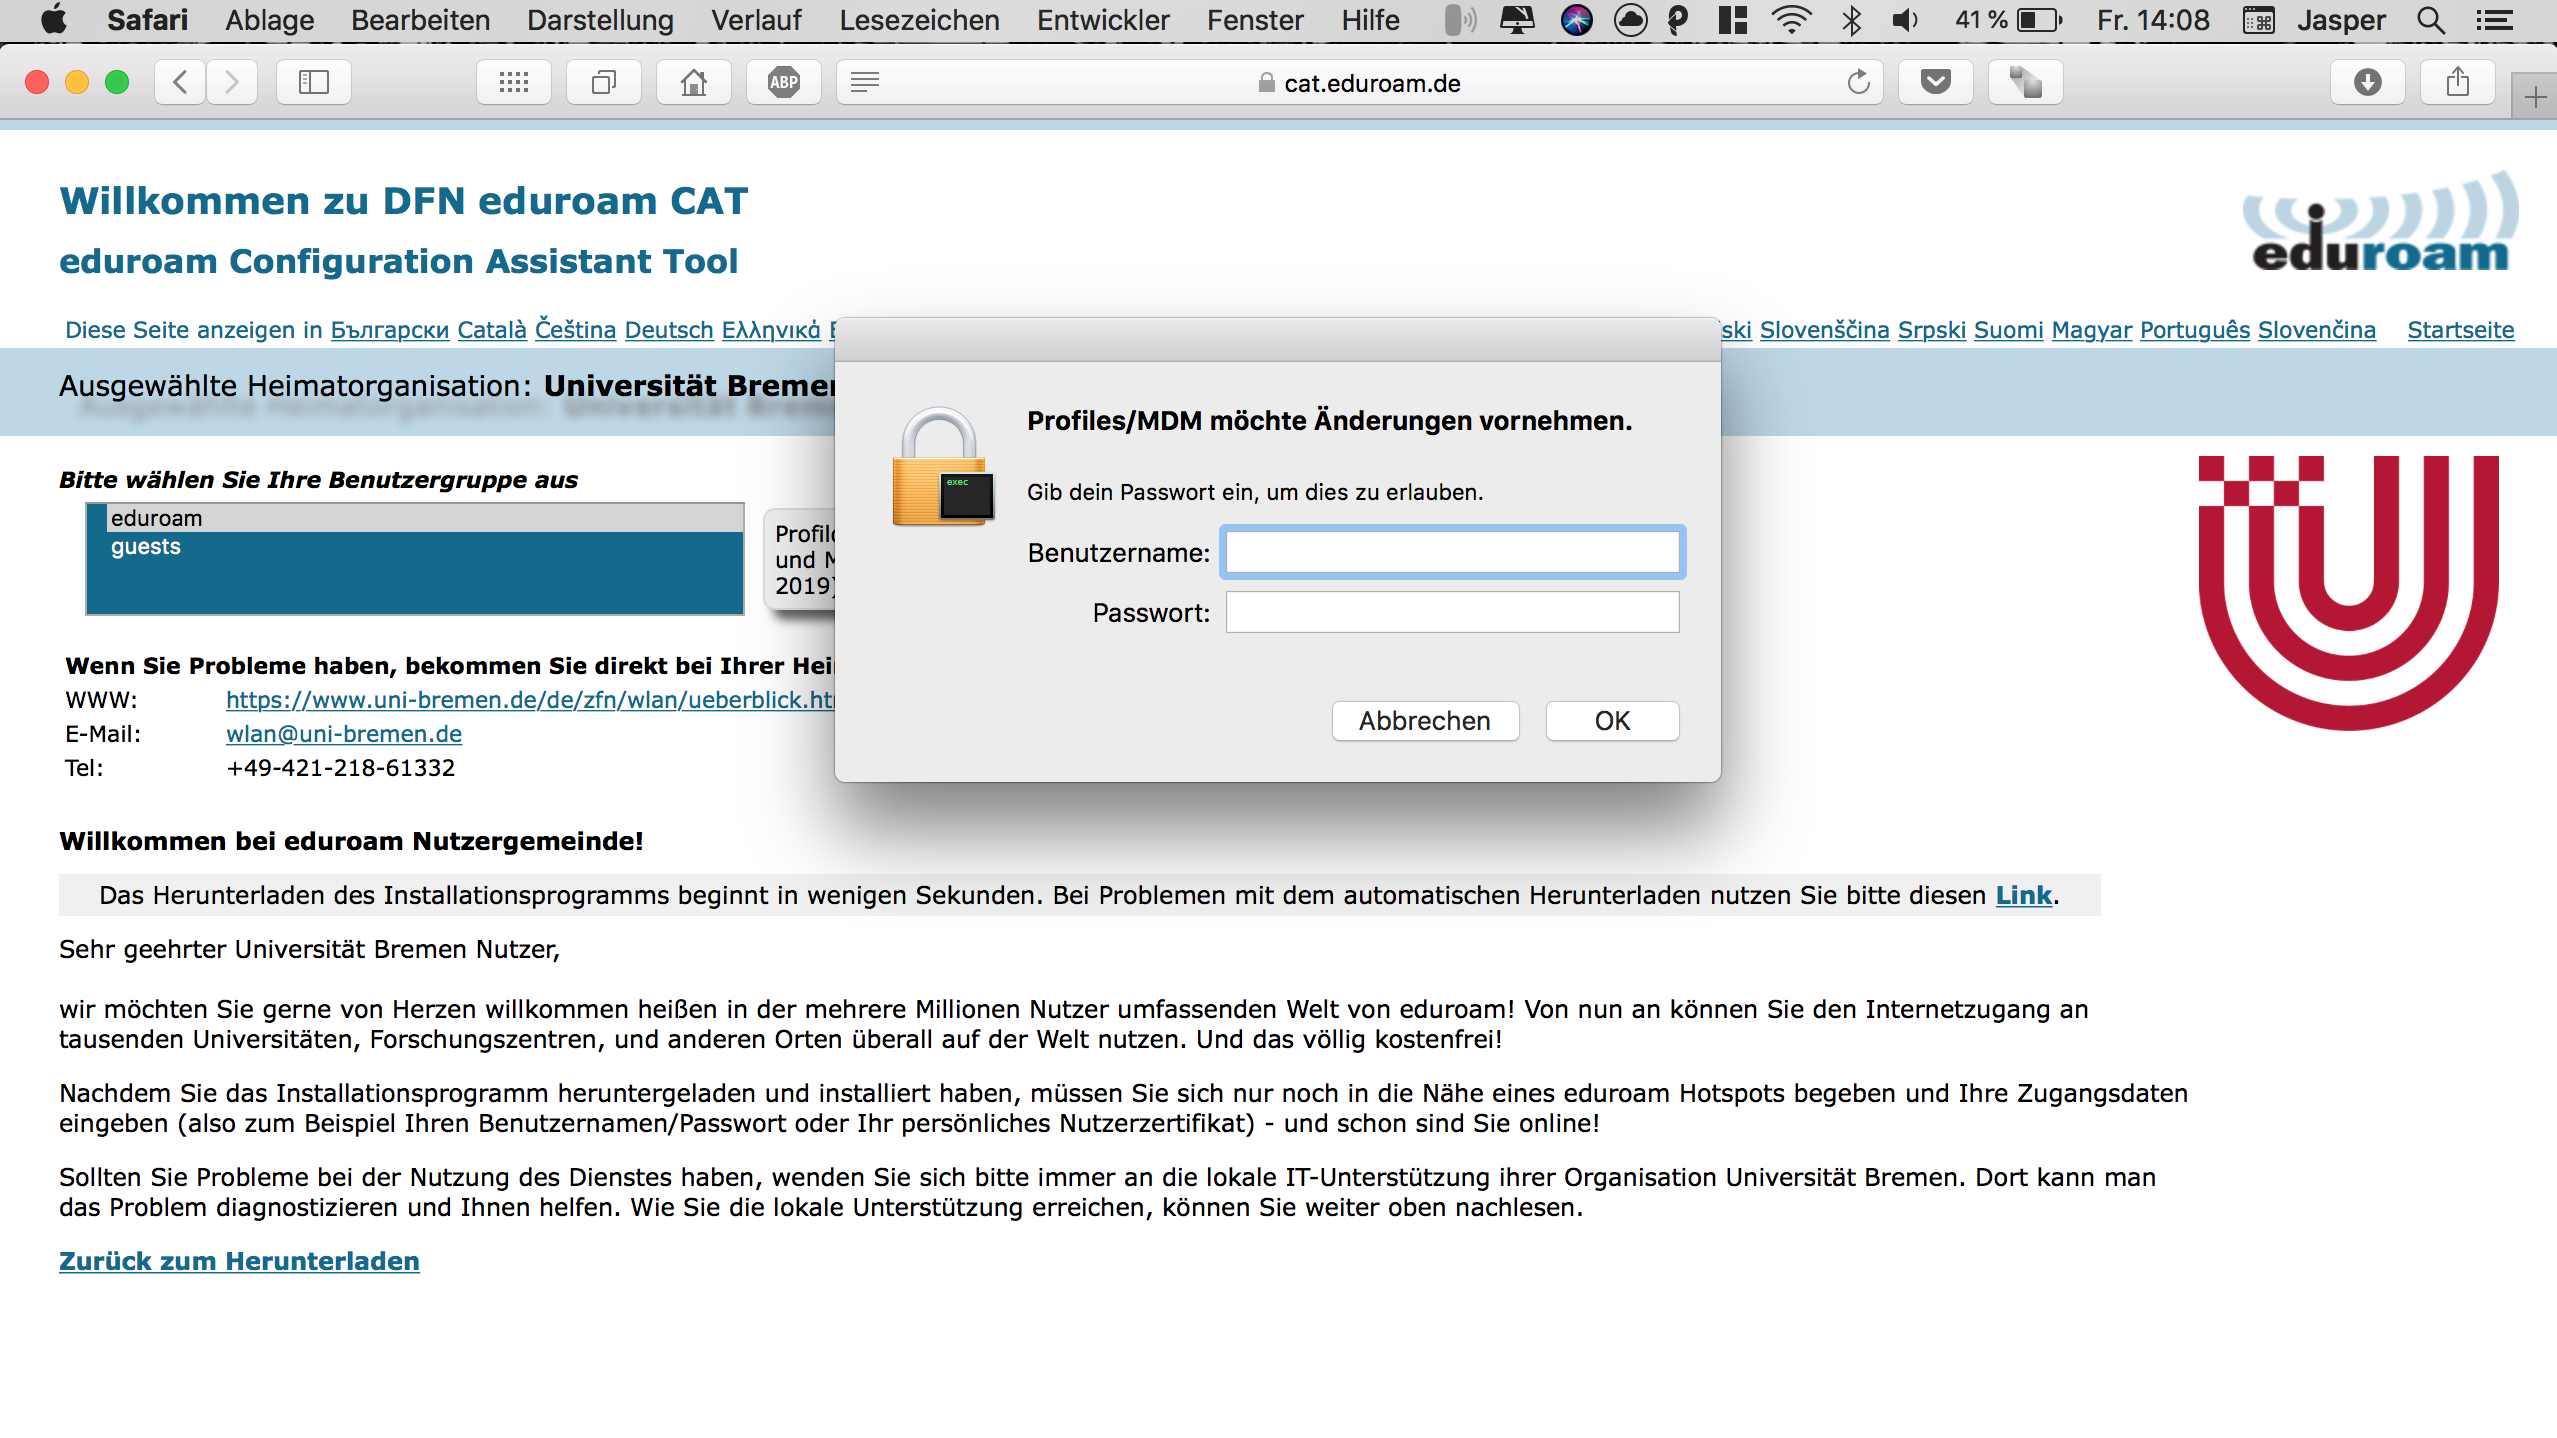Show downloads with arrow icon
The width and height of the screenshot is (2557, 1438).
point(2367,82)
